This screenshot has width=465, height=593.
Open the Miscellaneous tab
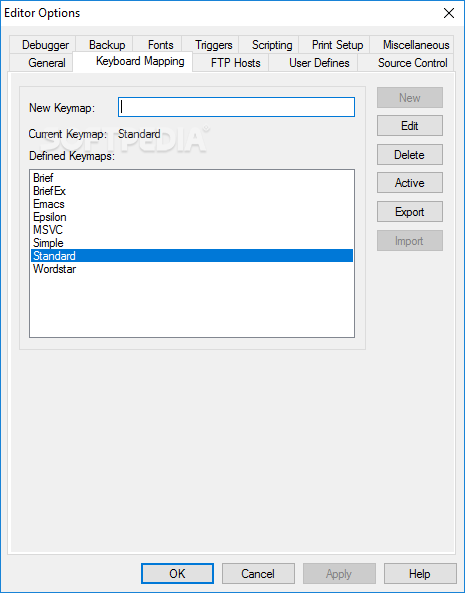click(x=412, y=45)
